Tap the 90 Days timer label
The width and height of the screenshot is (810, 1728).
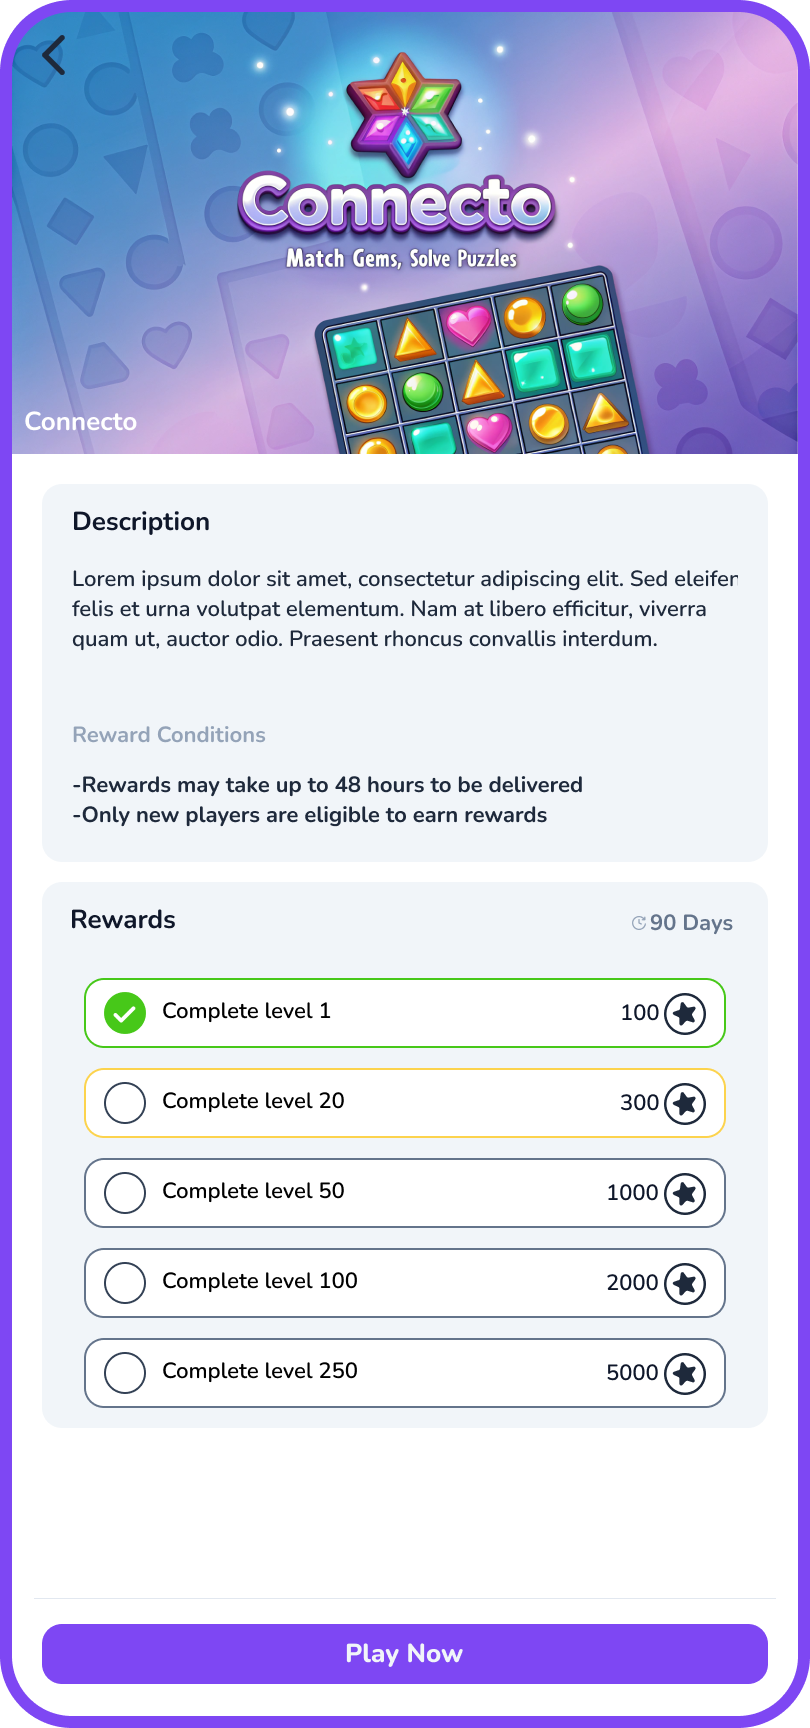[690, 922]
